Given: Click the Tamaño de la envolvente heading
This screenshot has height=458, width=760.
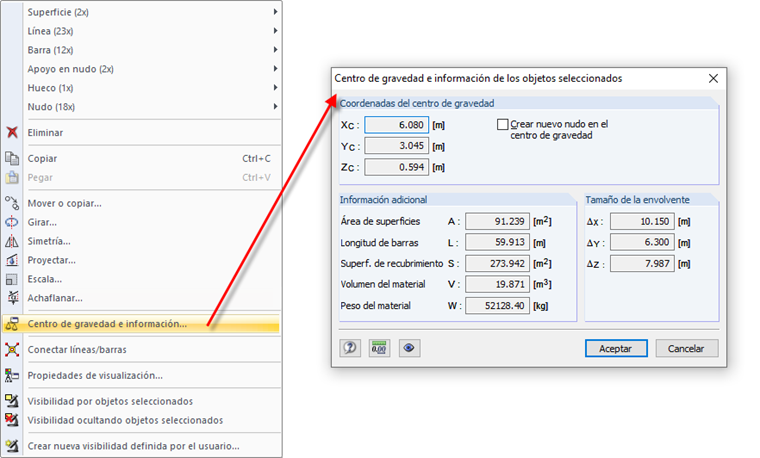Looking at the screenshot, I should tap(637, 200).
